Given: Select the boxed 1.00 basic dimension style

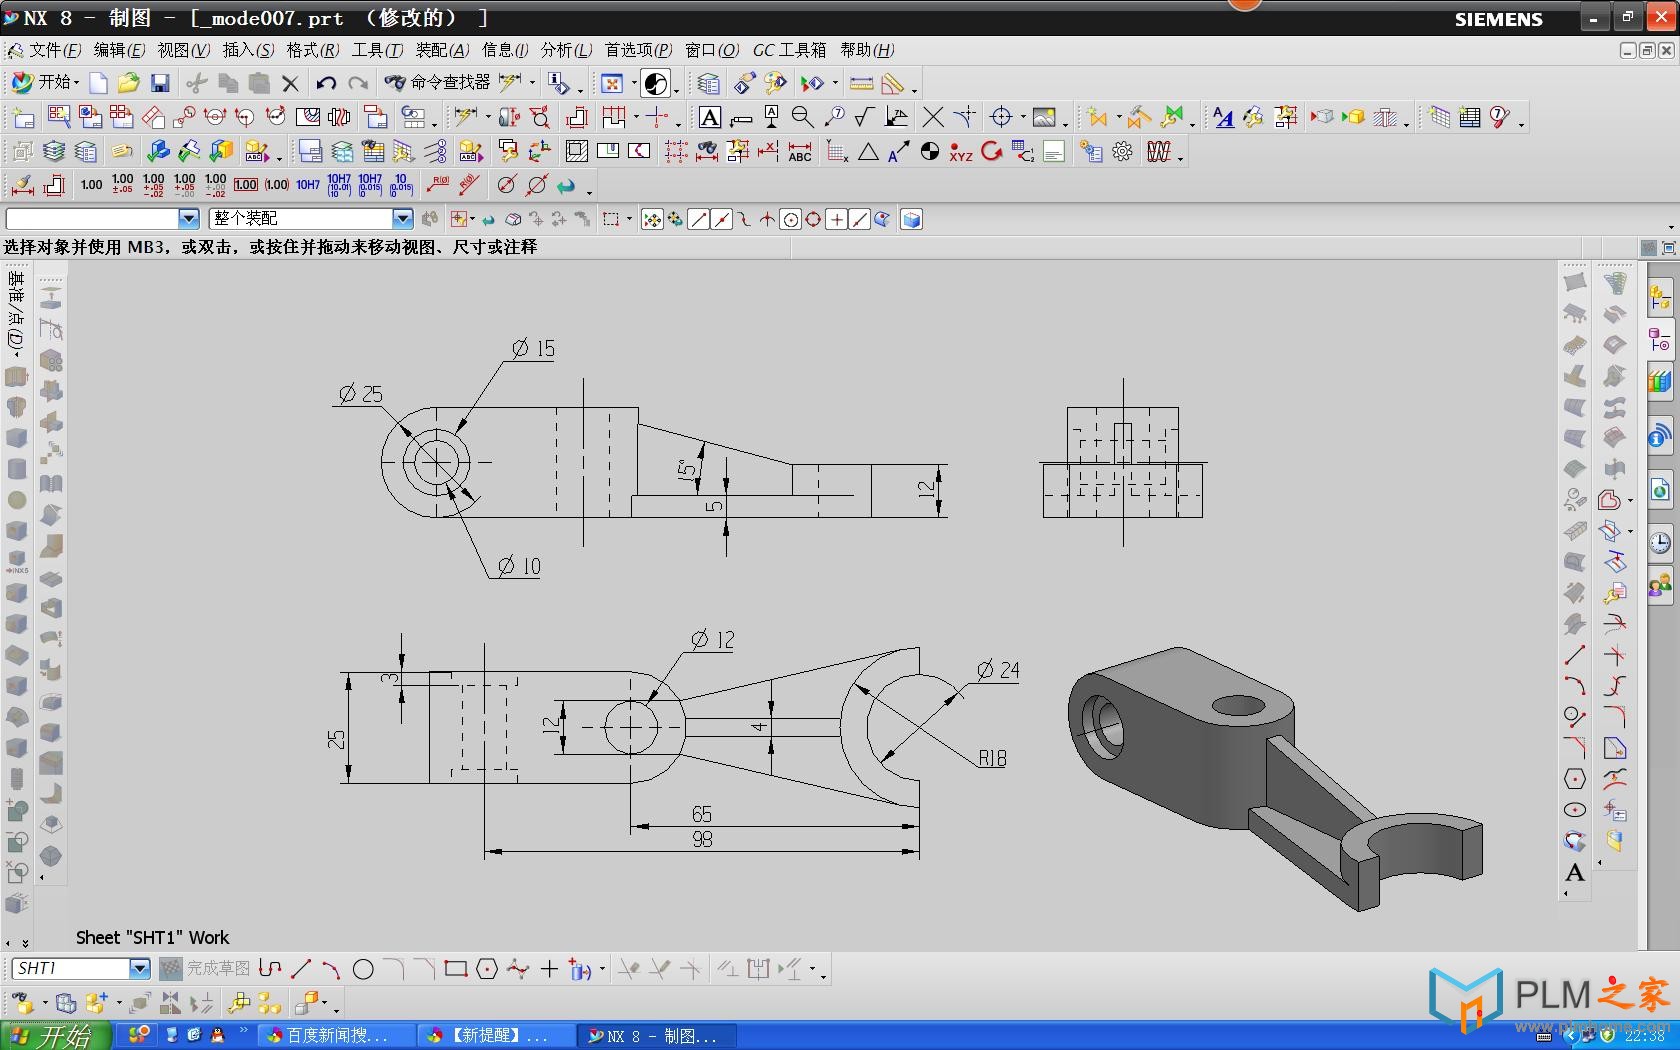Looking at the screenshot, I should click(246, 184).
